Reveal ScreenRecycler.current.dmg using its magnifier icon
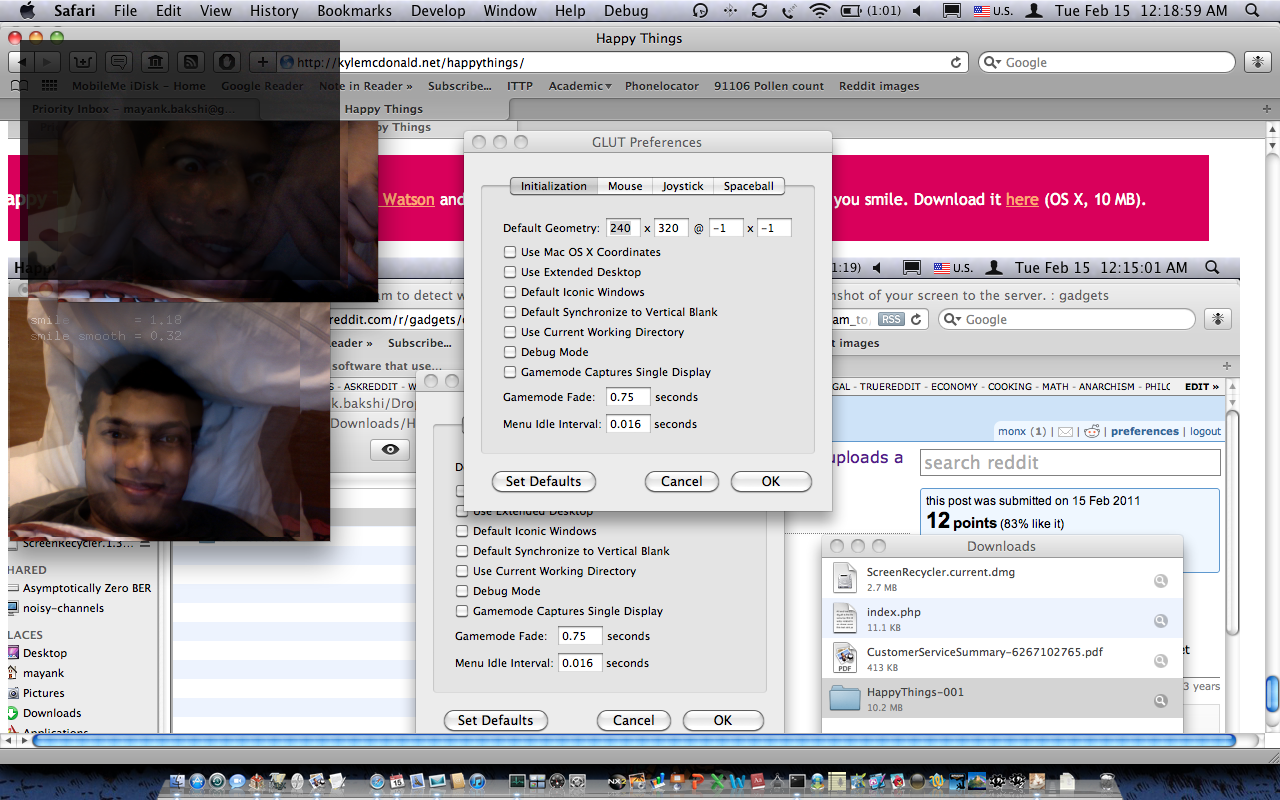The width and height of the screenshot is (1280, 800). 1160,581
